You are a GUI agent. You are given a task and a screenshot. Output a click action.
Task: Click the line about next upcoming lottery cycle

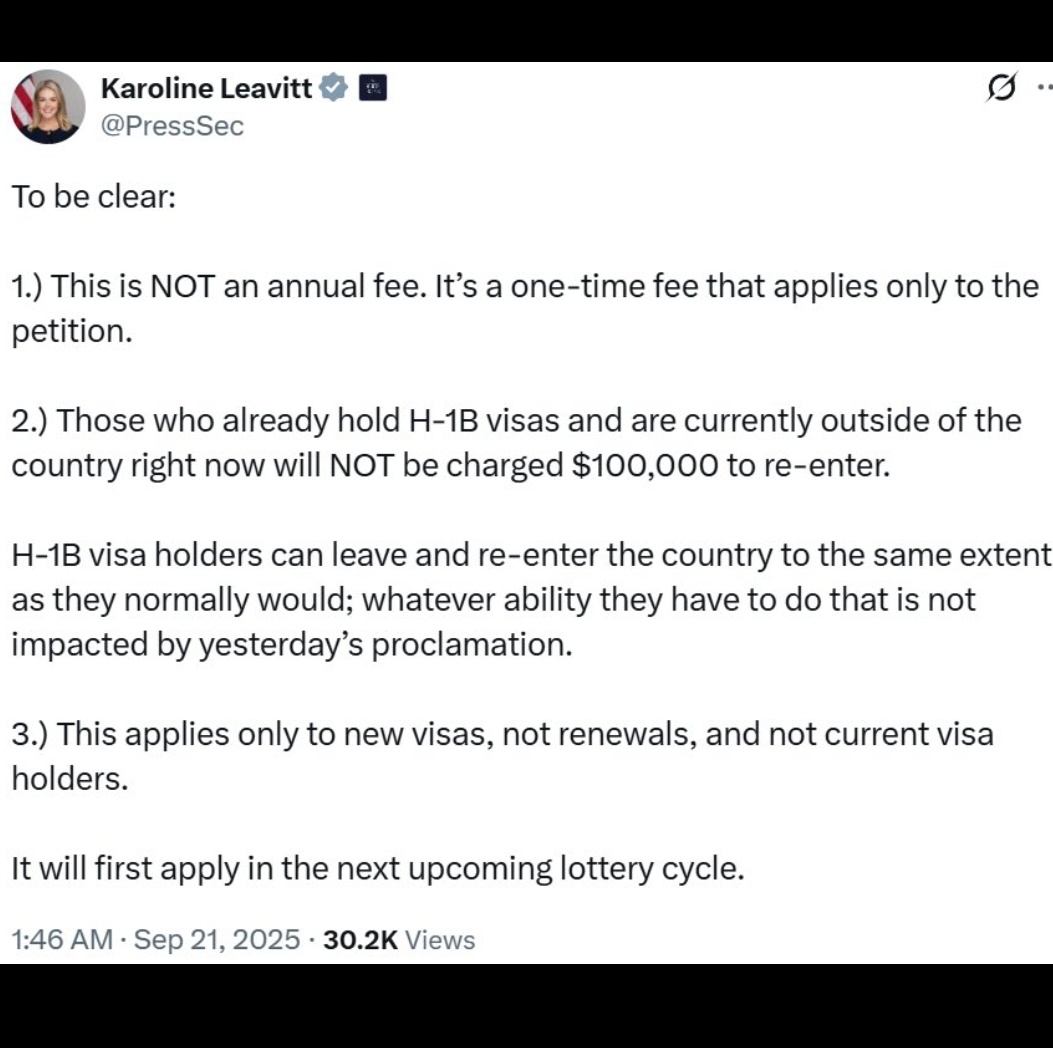pos(378,868)
